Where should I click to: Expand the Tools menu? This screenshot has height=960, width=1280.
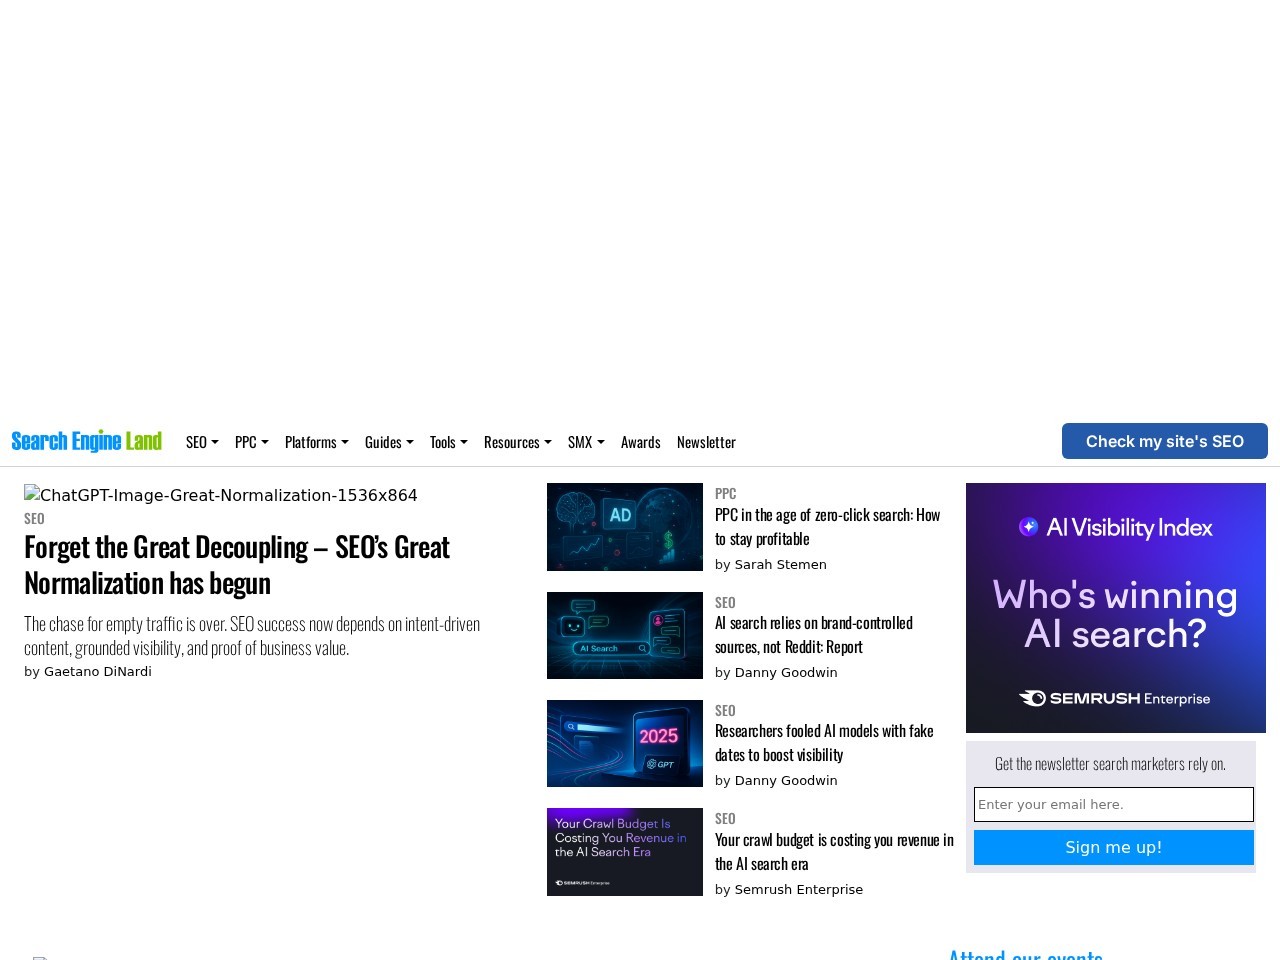pos(448,442)
